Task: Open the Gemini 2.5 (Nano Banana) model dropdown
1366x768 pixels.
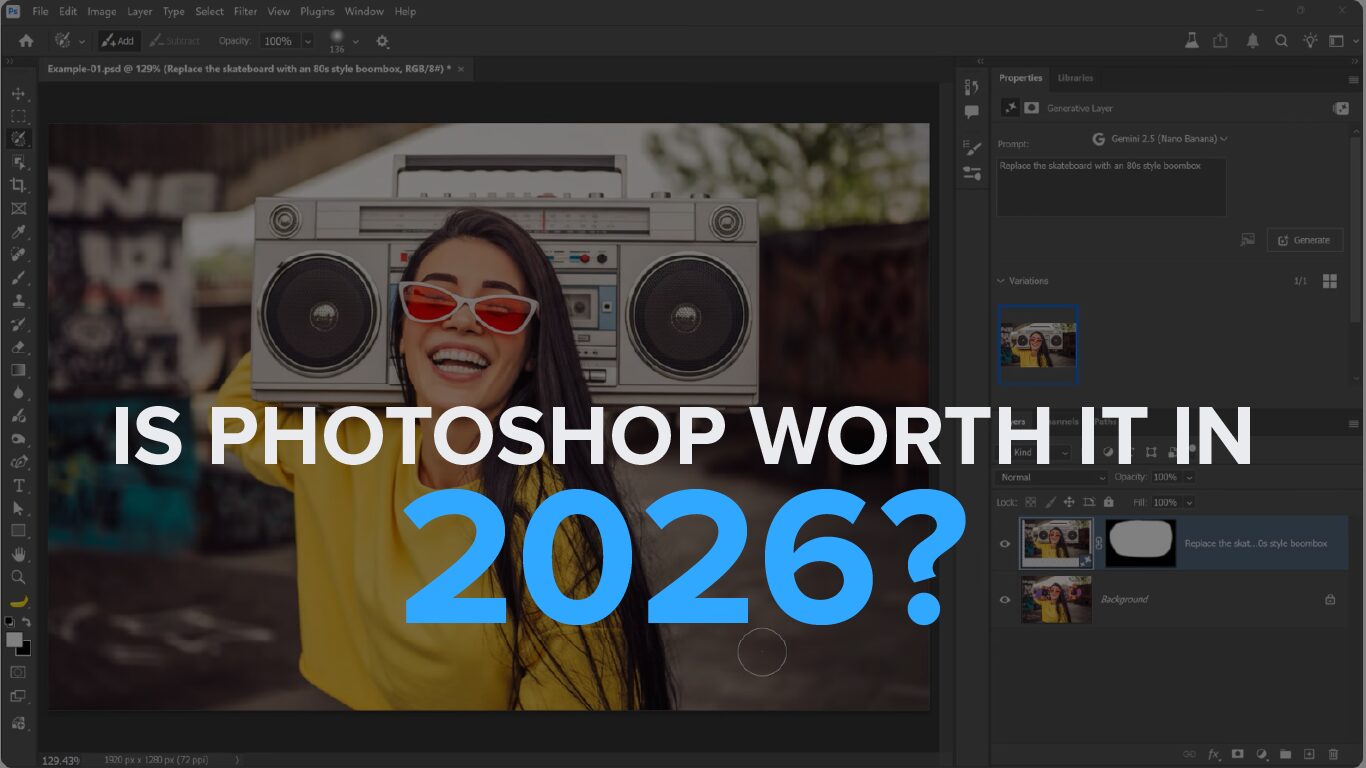Action: pyautogui.click(x=1160, y=139)
